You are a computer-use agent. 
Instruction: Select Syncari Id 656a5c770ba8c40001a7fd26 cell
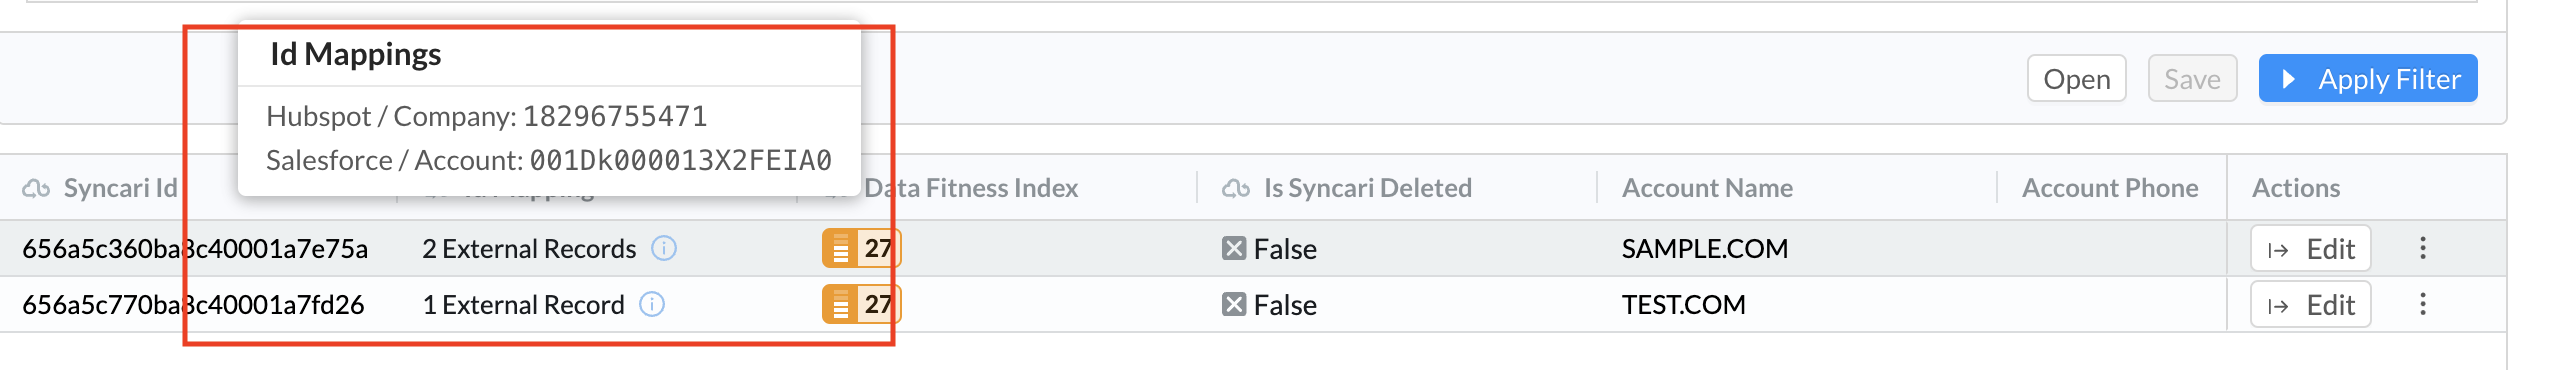[193, 304]
